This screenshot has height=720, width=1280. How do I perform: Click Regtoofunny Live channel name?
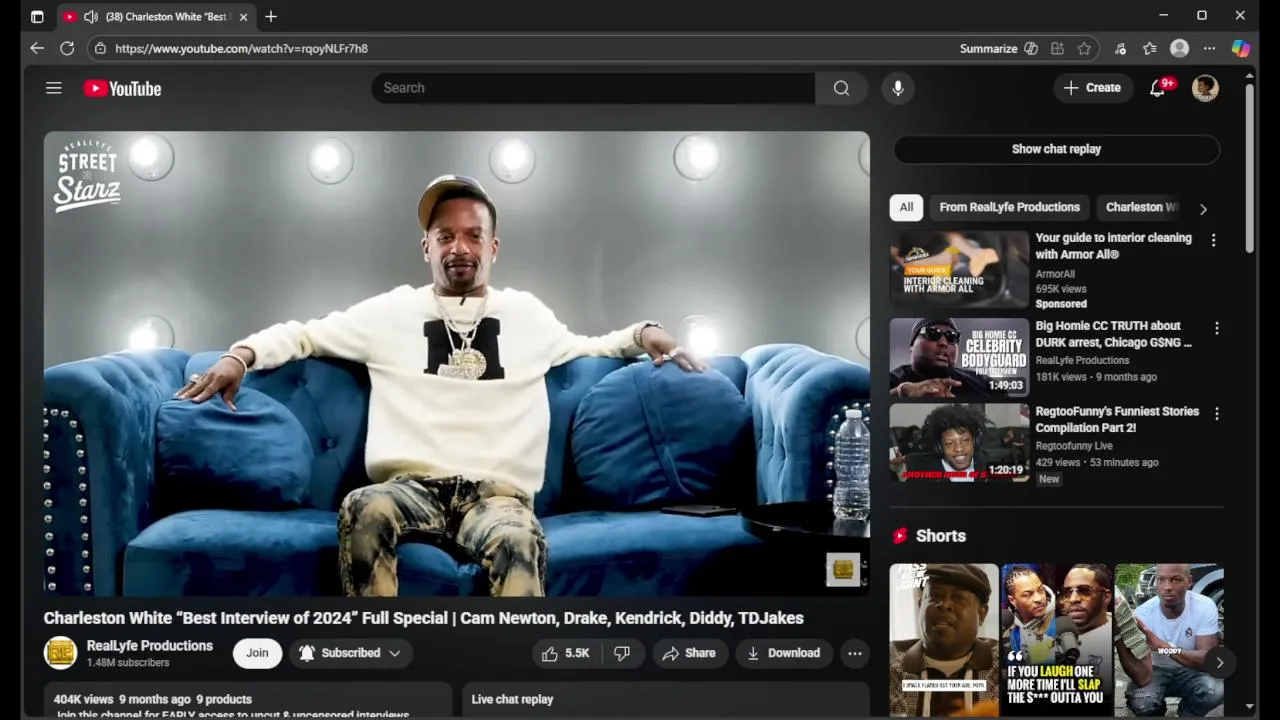click(1074, 446)
